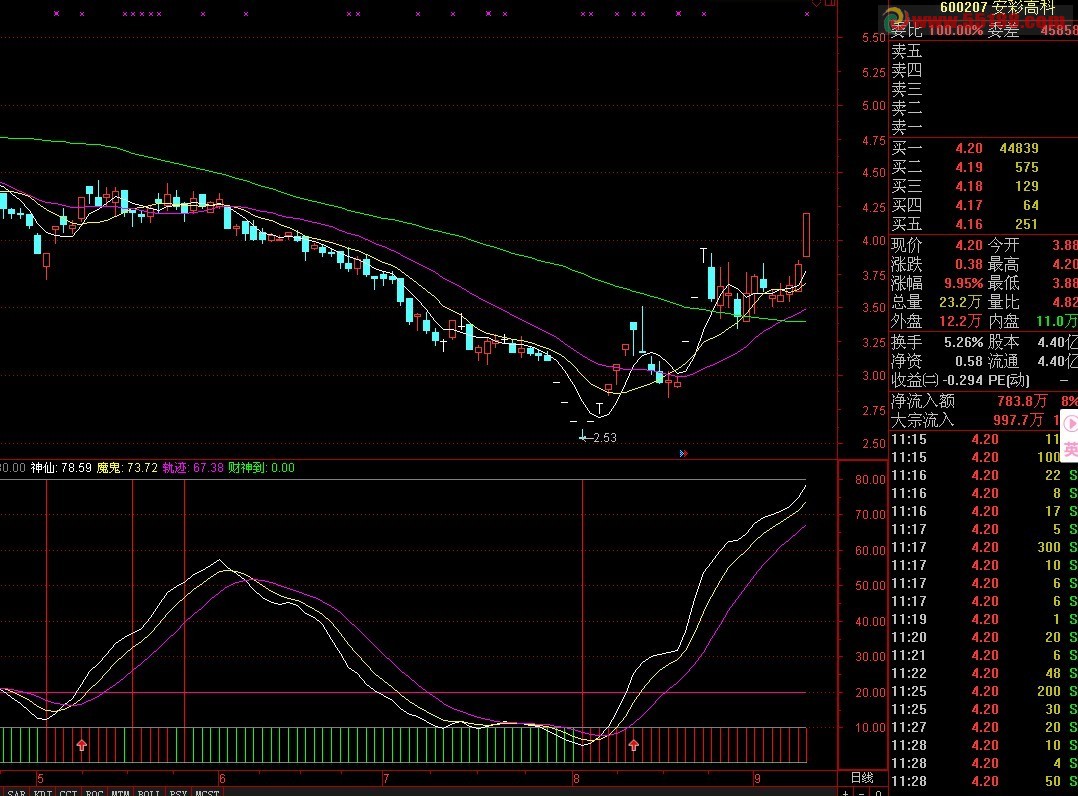Screen dimensions: 1078x796
Task: Click the 卖一 ask row label
Action: pos(906,126)
